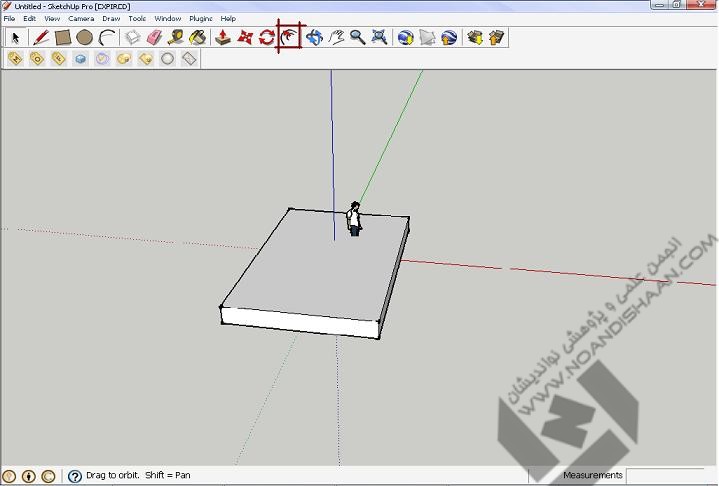The image size is (719, 486).
Task: Click the Move tool with red arrows
Action: [x=246, y=38]
